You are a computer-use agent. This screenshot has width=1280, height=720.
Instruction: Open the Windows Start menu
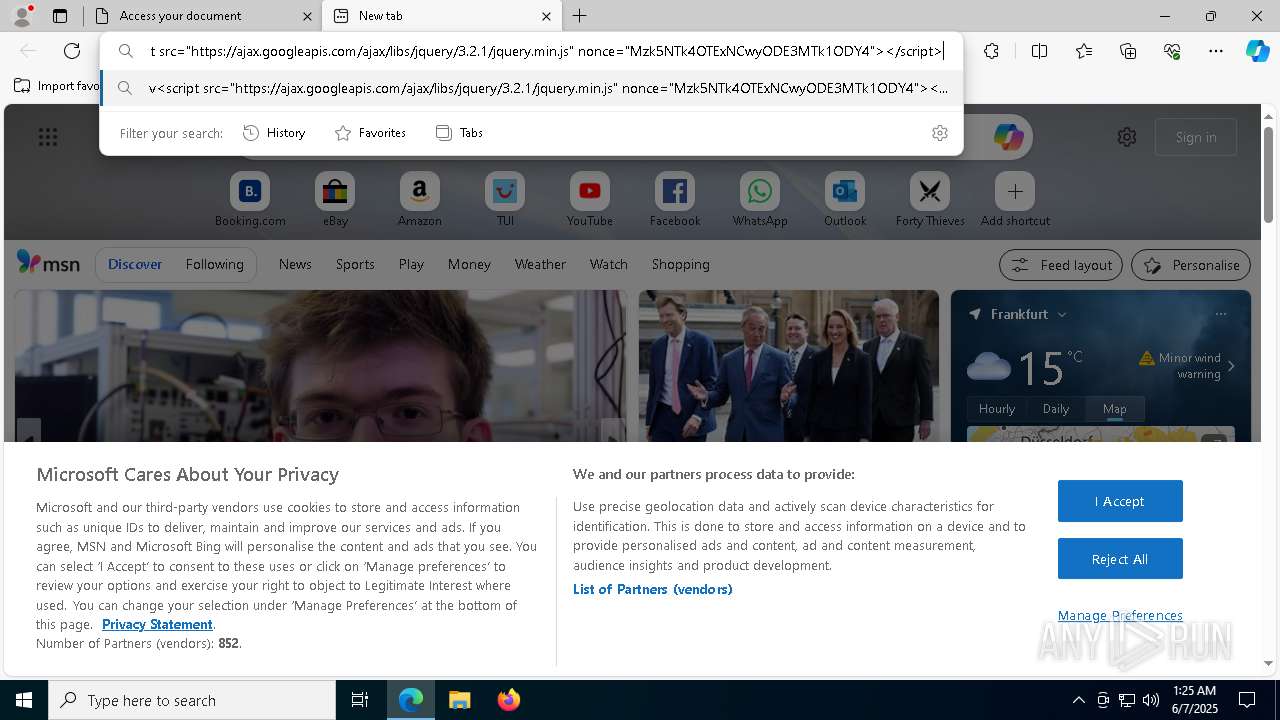click(x=24, y=700)
